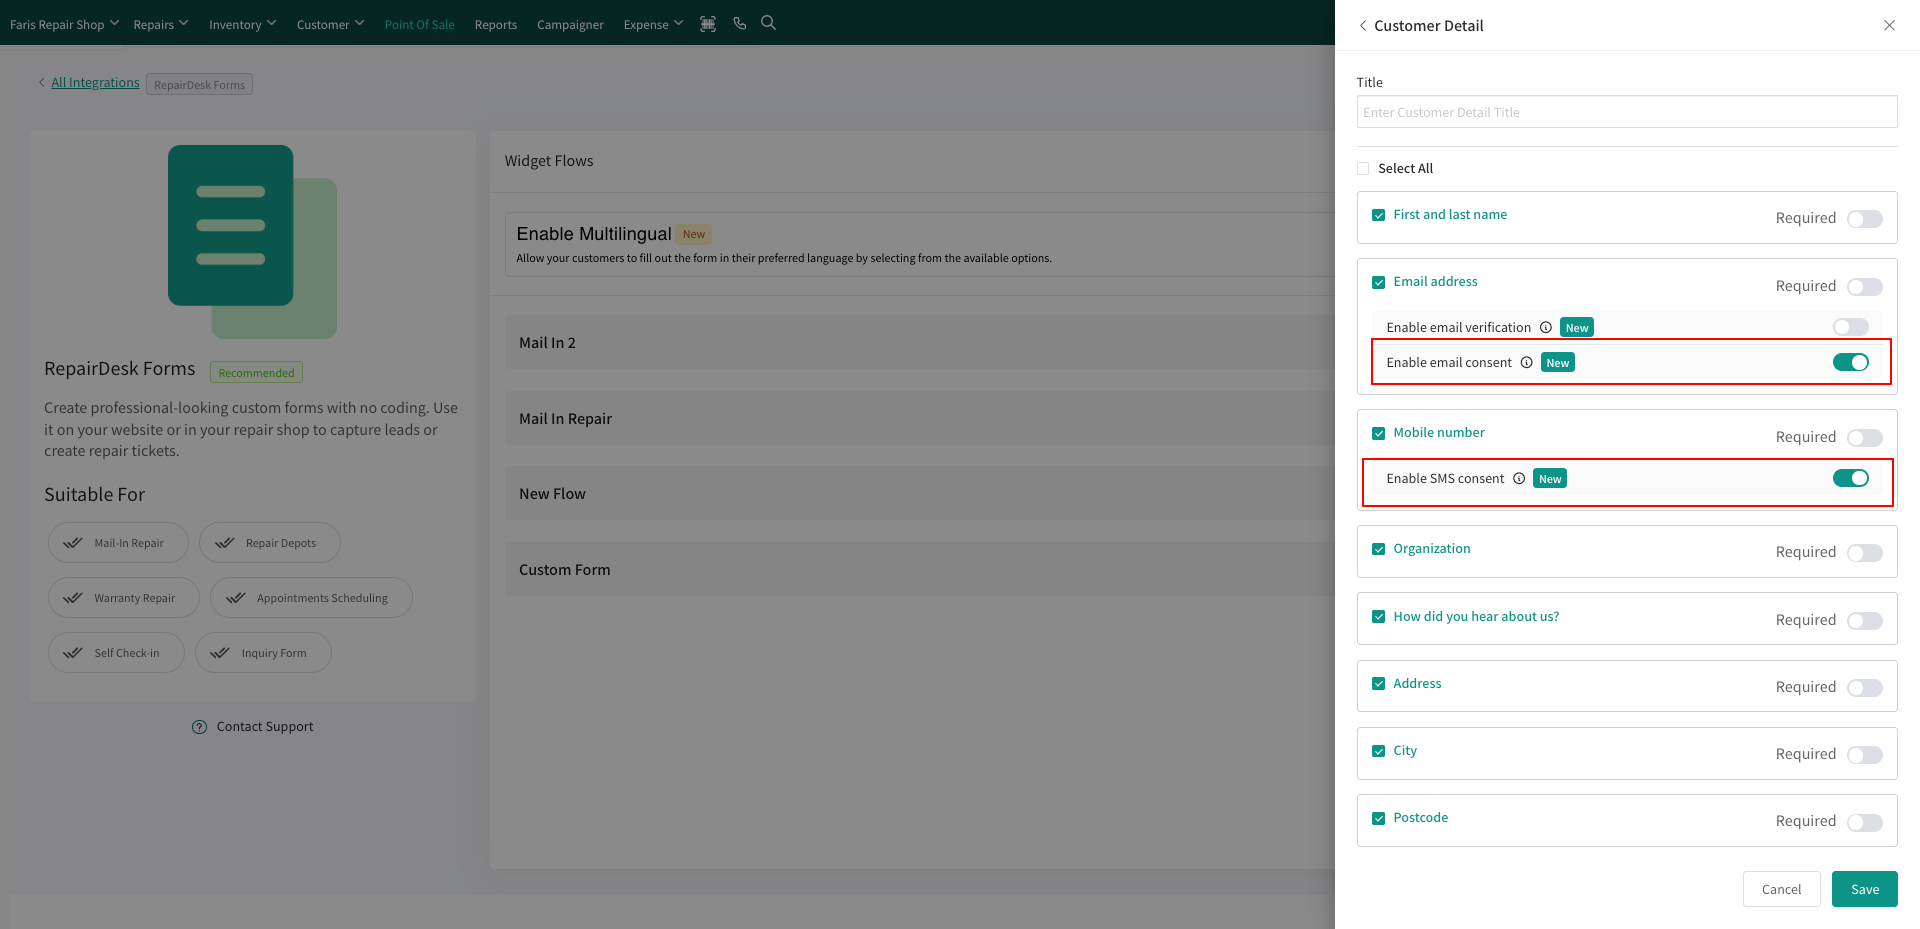Uncheck the Email address field
The image size is (1920, 929).
tap(1379, 282)
